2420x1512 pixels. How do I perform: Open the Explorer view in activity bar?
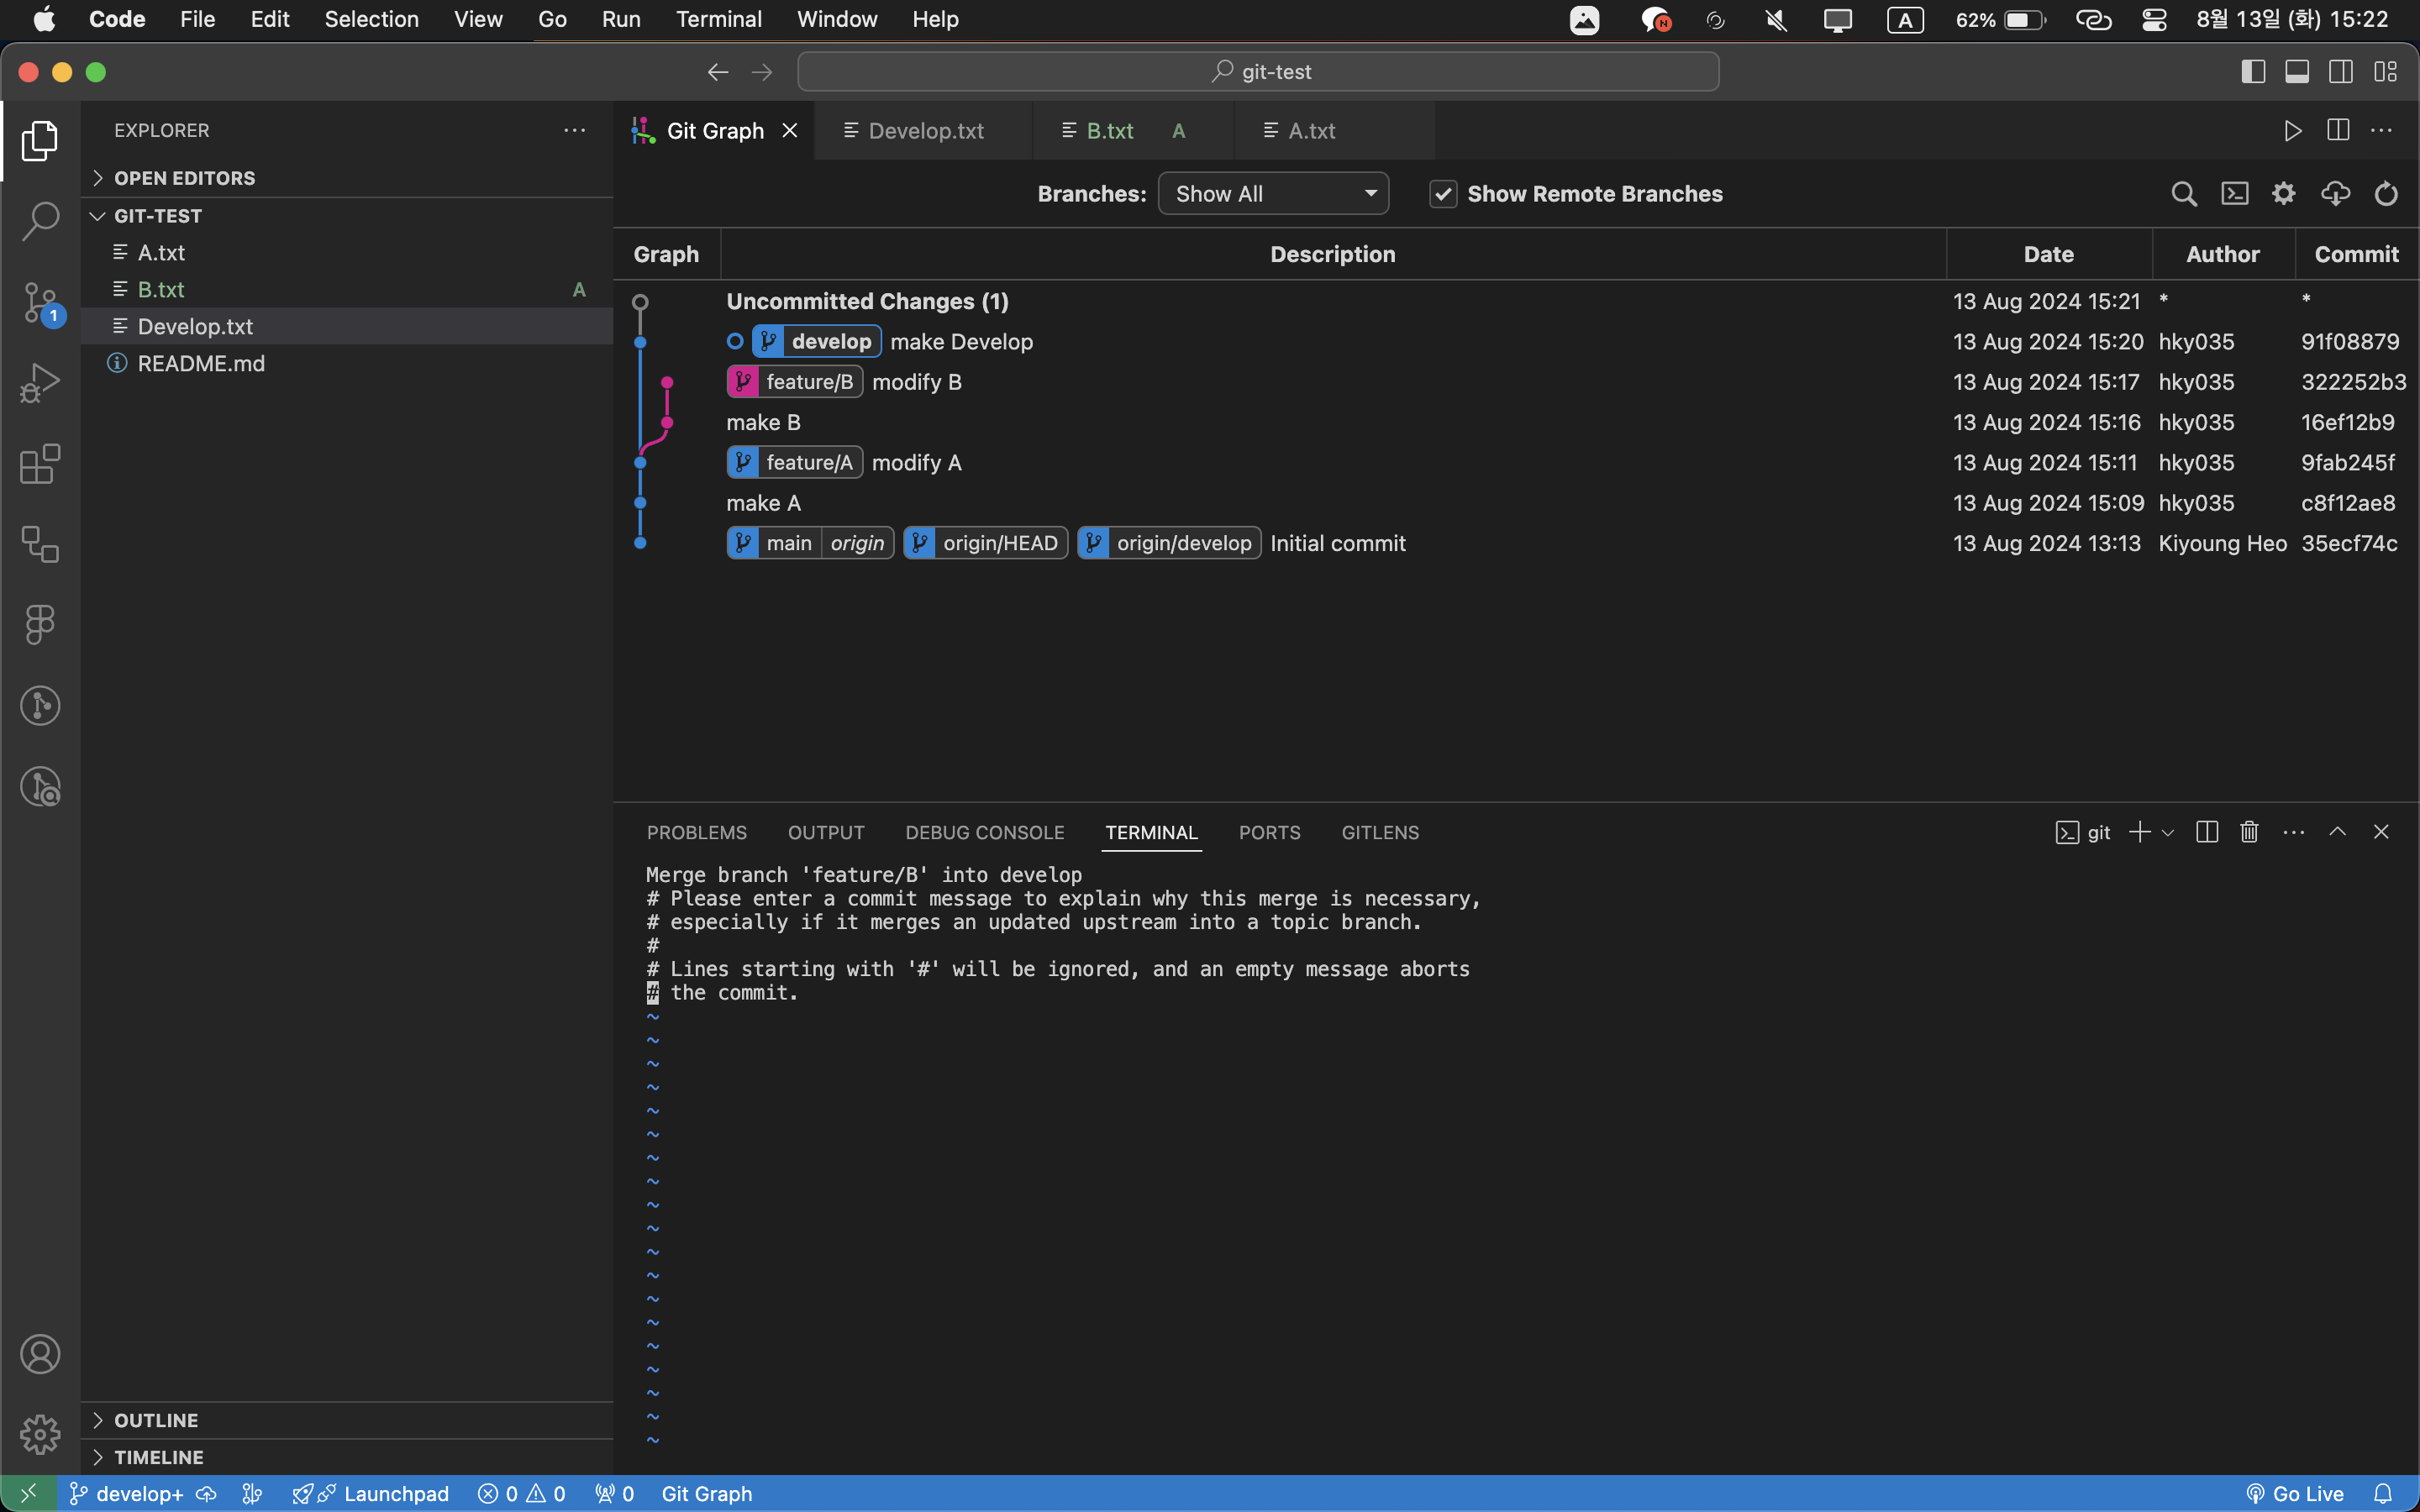(40, 141)
